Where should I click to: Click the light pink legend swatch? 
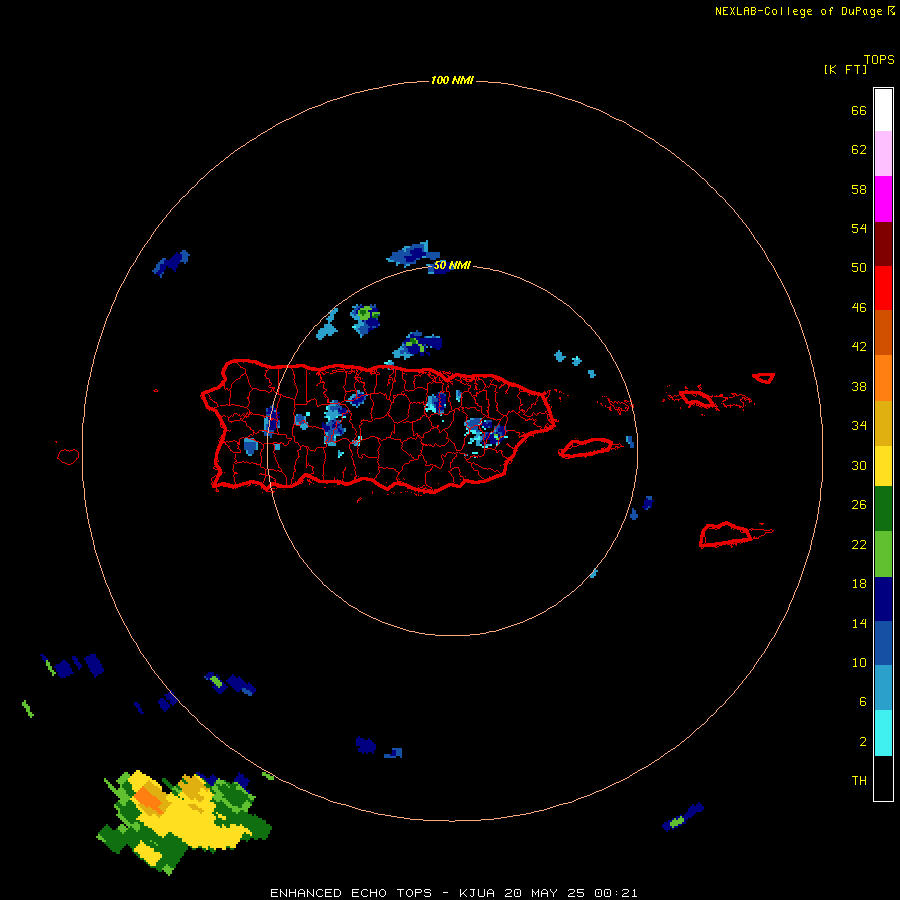point(883,153)
